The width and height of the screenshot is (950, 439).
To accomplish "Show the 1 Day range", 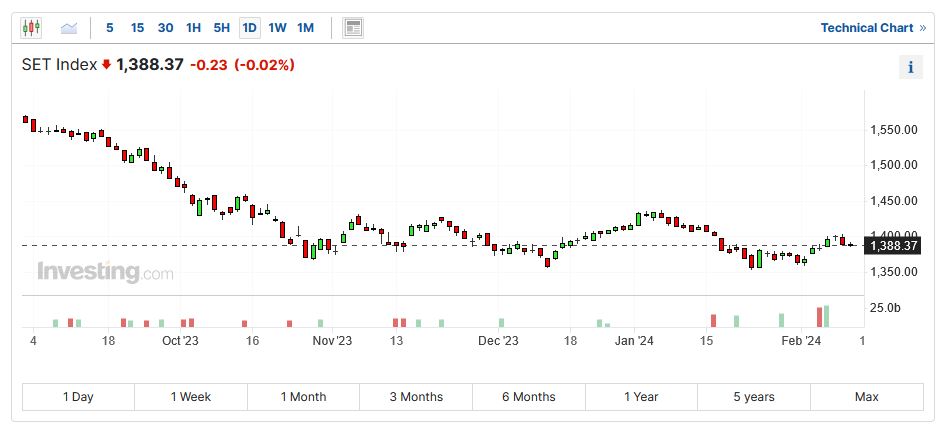I will tap(78, 397).
